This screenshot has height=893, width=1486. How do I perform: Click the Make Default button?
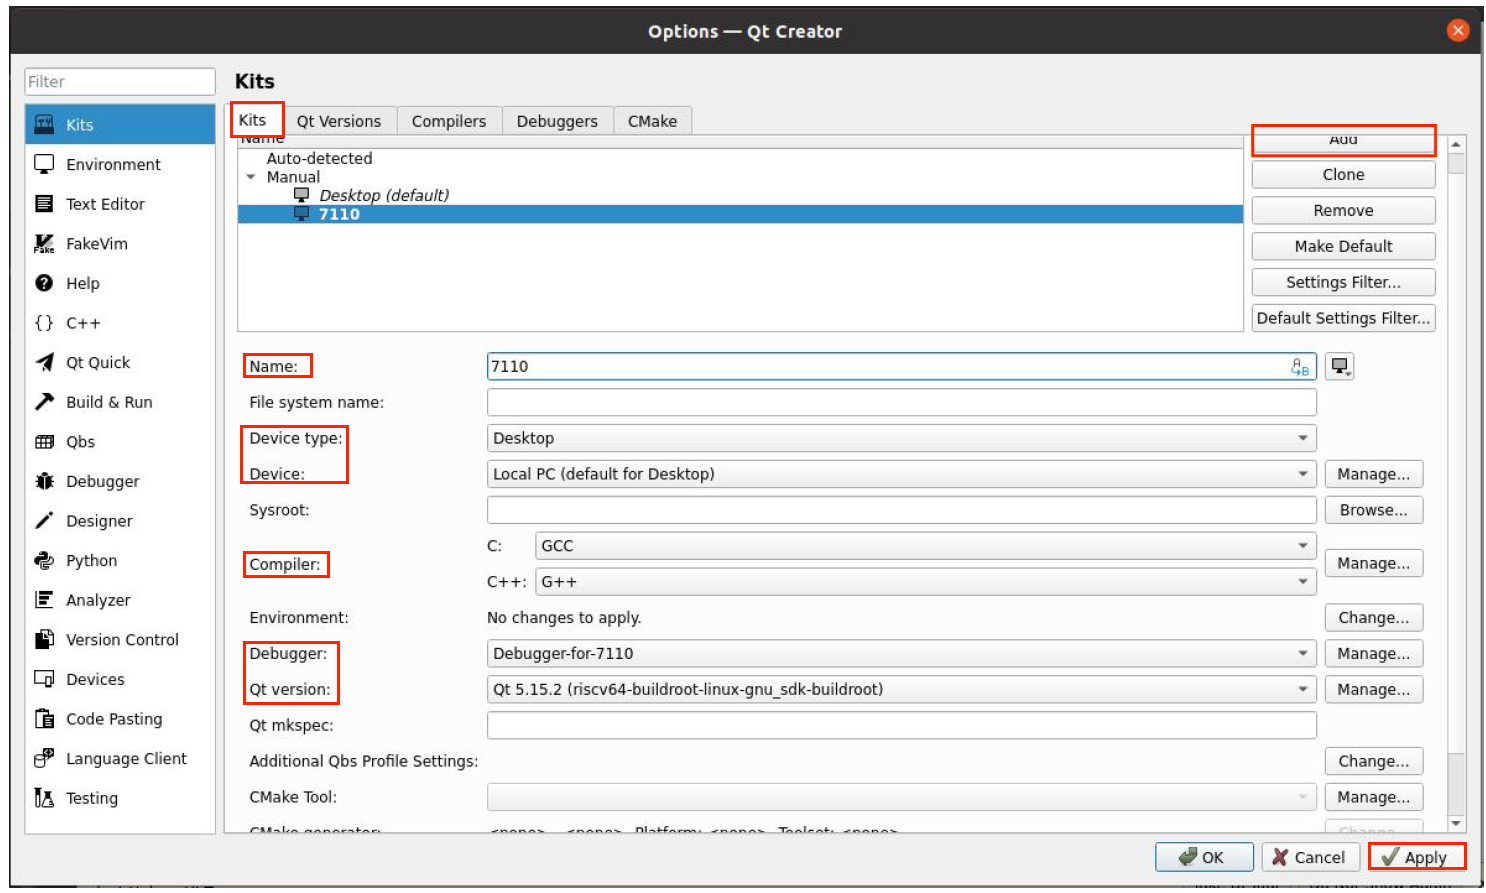tap(1342, 246)
